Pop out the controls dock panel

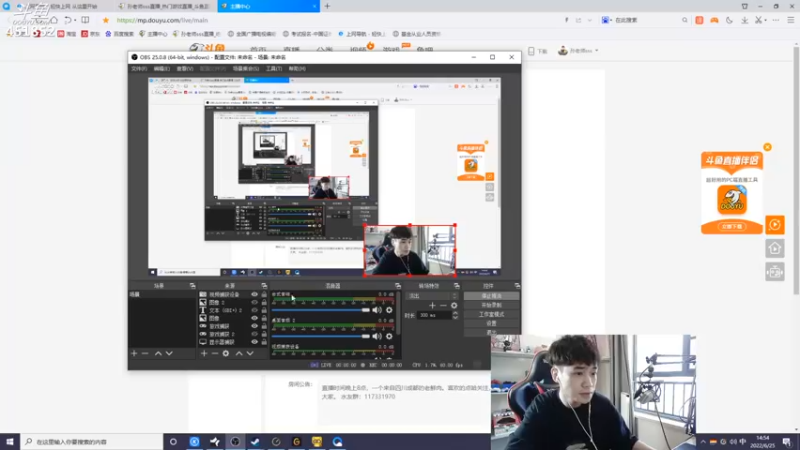point(517,286)
